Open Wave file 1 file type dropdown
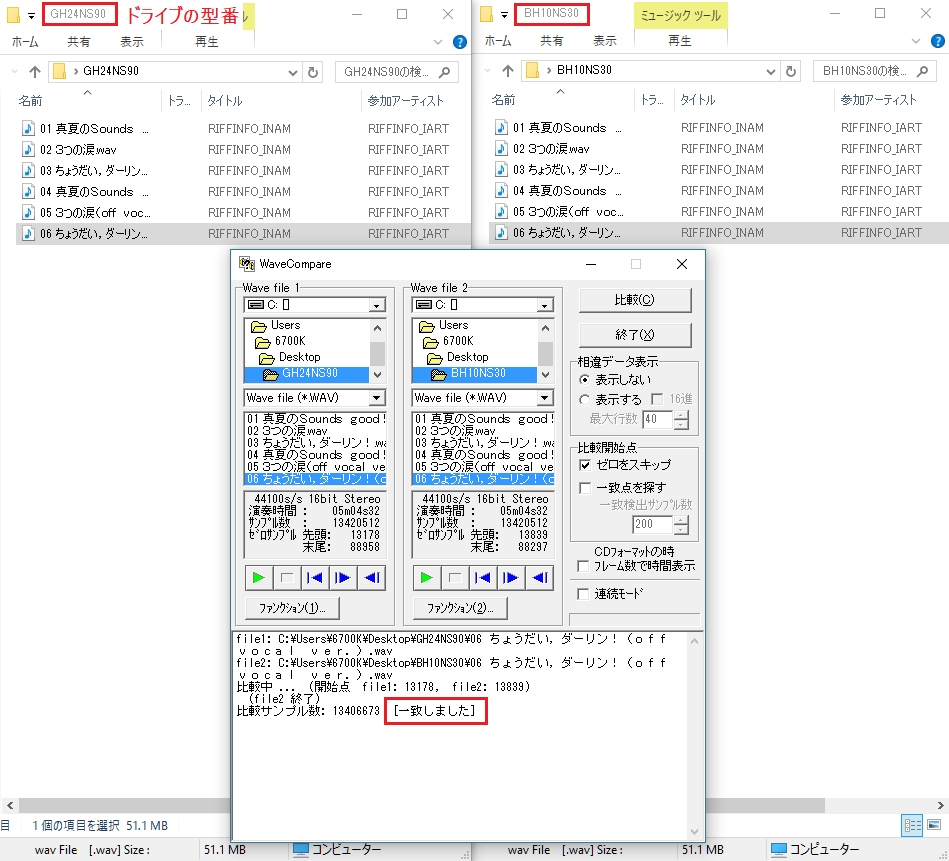This screenshot has width=949, height=861. tap(376, 398)
